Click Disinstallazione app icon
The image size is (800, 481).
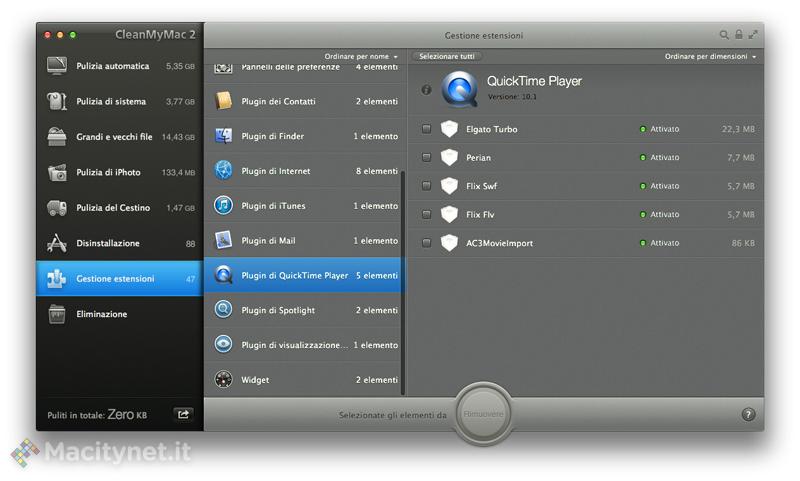coord(57,243)
